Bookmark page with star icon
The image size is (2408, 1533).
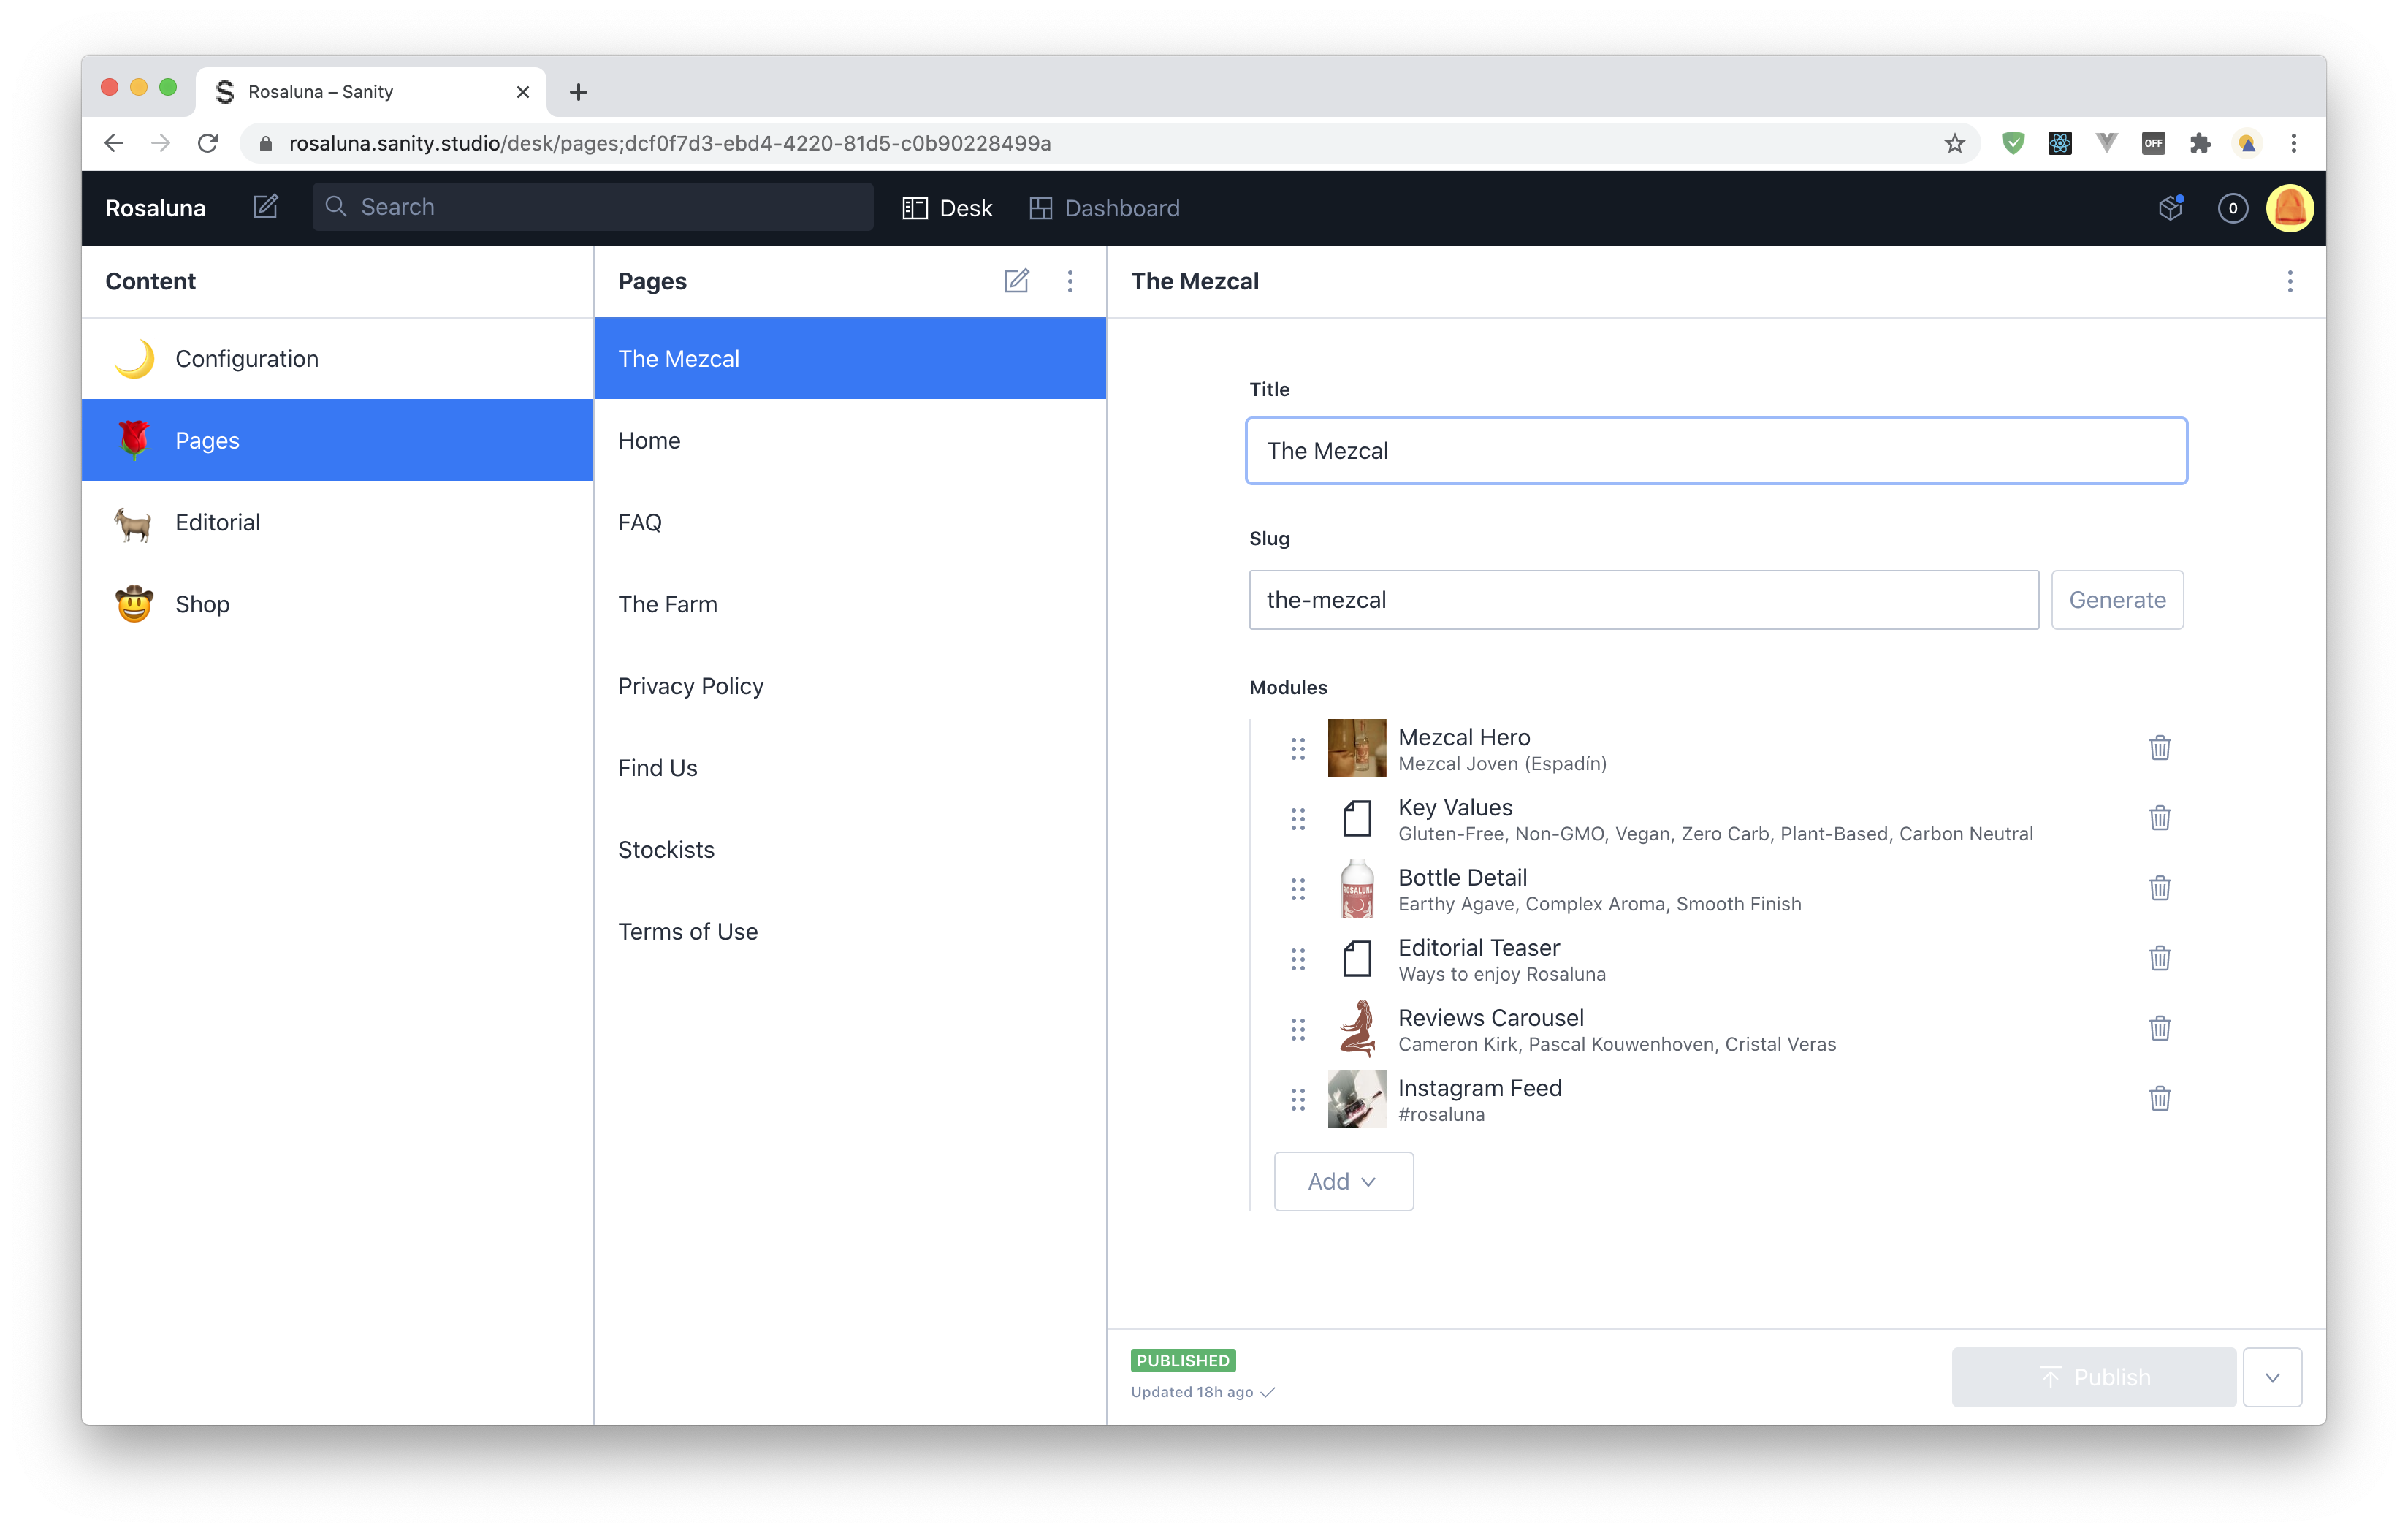pos(1954,143)
